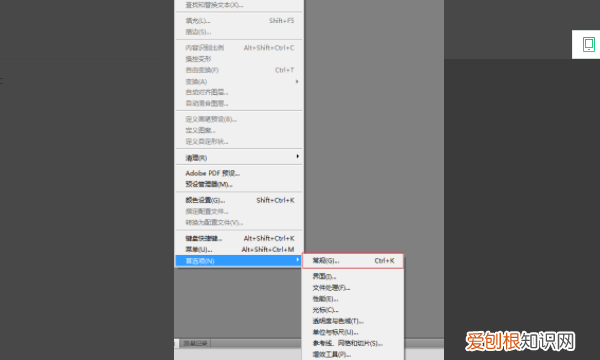Viewport: 600px width, 360px height.
Task: Expand the 变换(A) submenu arrow
Action: (297, 81)
